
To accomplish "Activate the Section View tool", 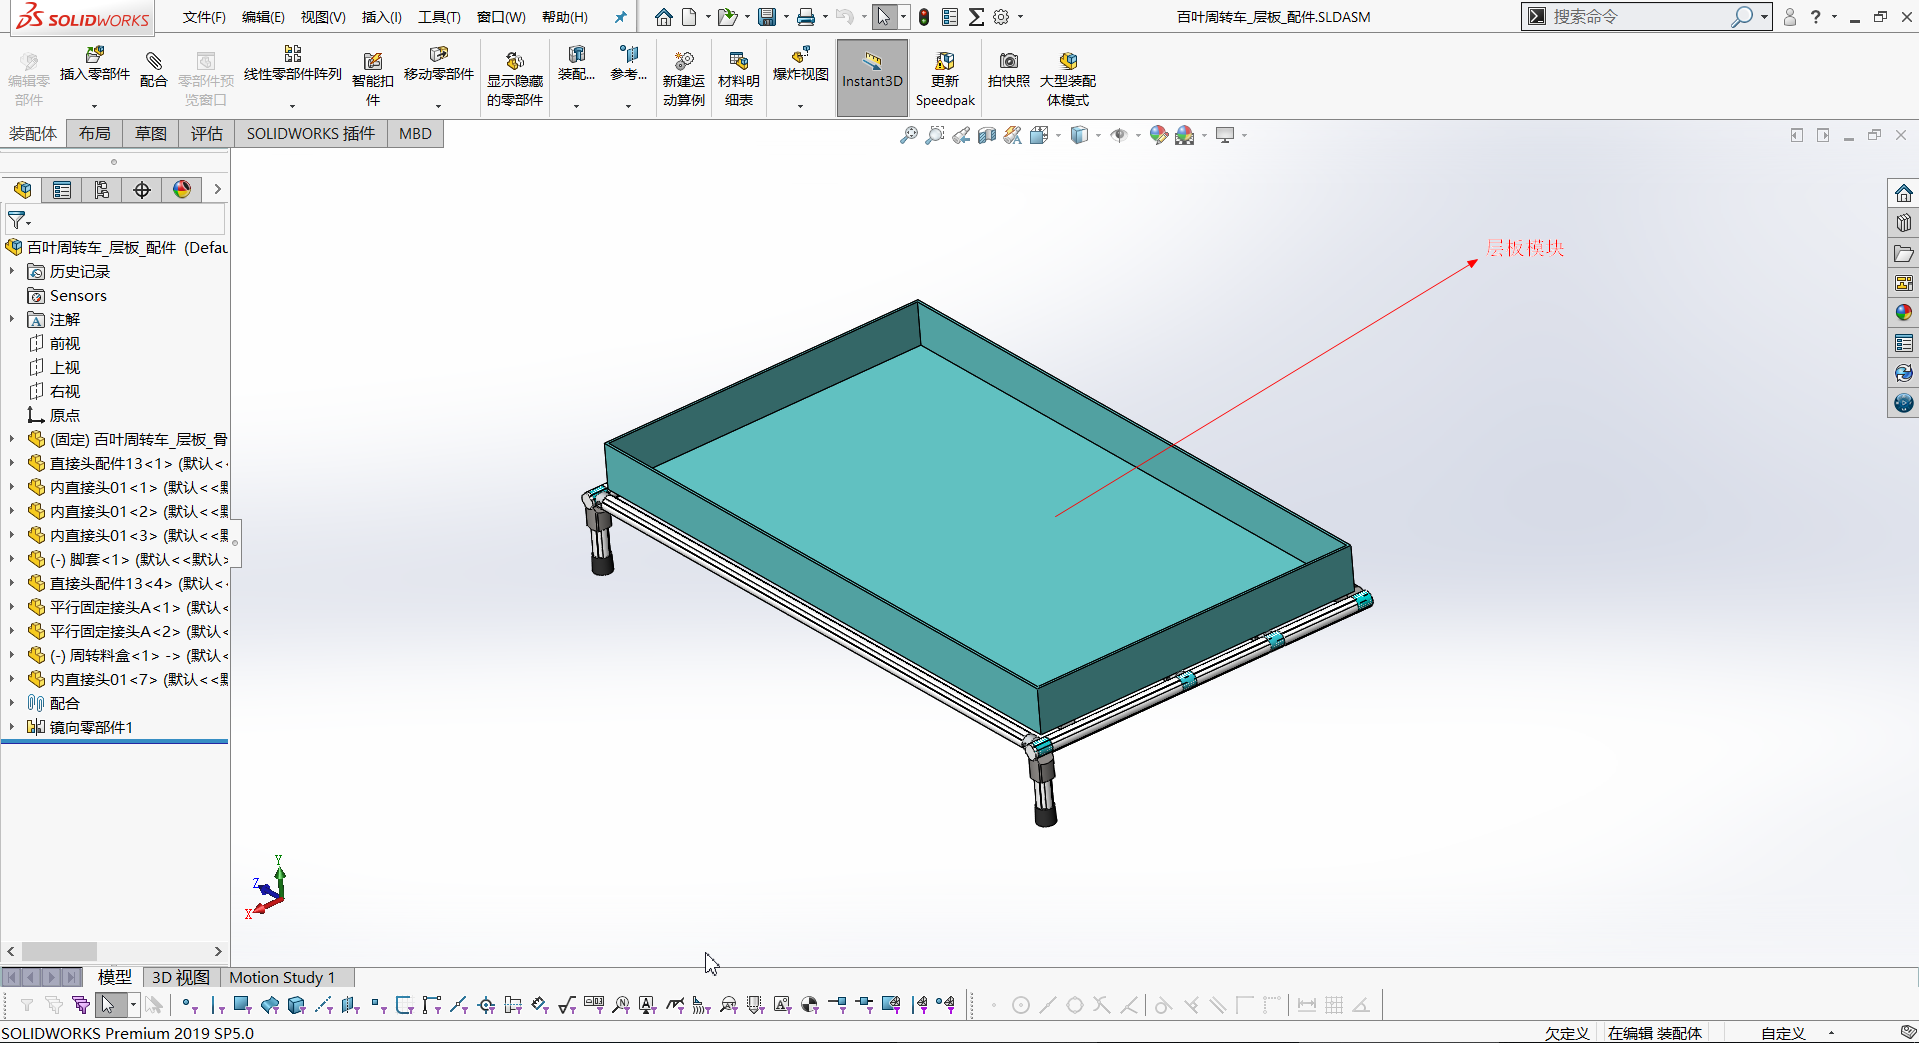I will [x=987, y=135].
